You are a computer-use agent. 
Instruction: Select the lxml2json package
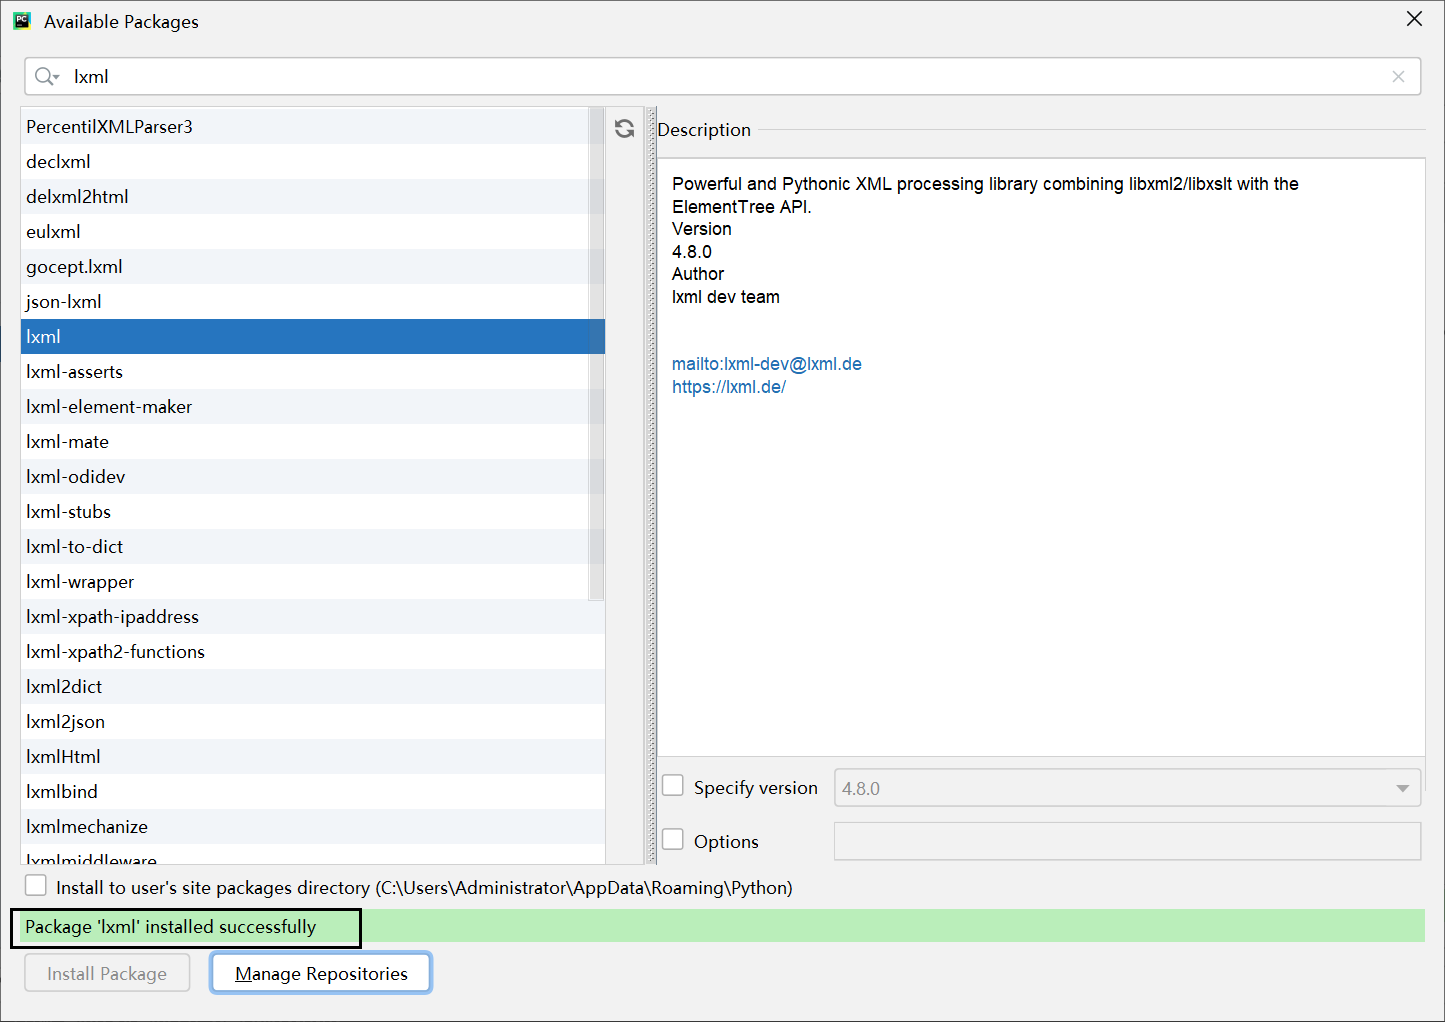(x=313, y=722)
